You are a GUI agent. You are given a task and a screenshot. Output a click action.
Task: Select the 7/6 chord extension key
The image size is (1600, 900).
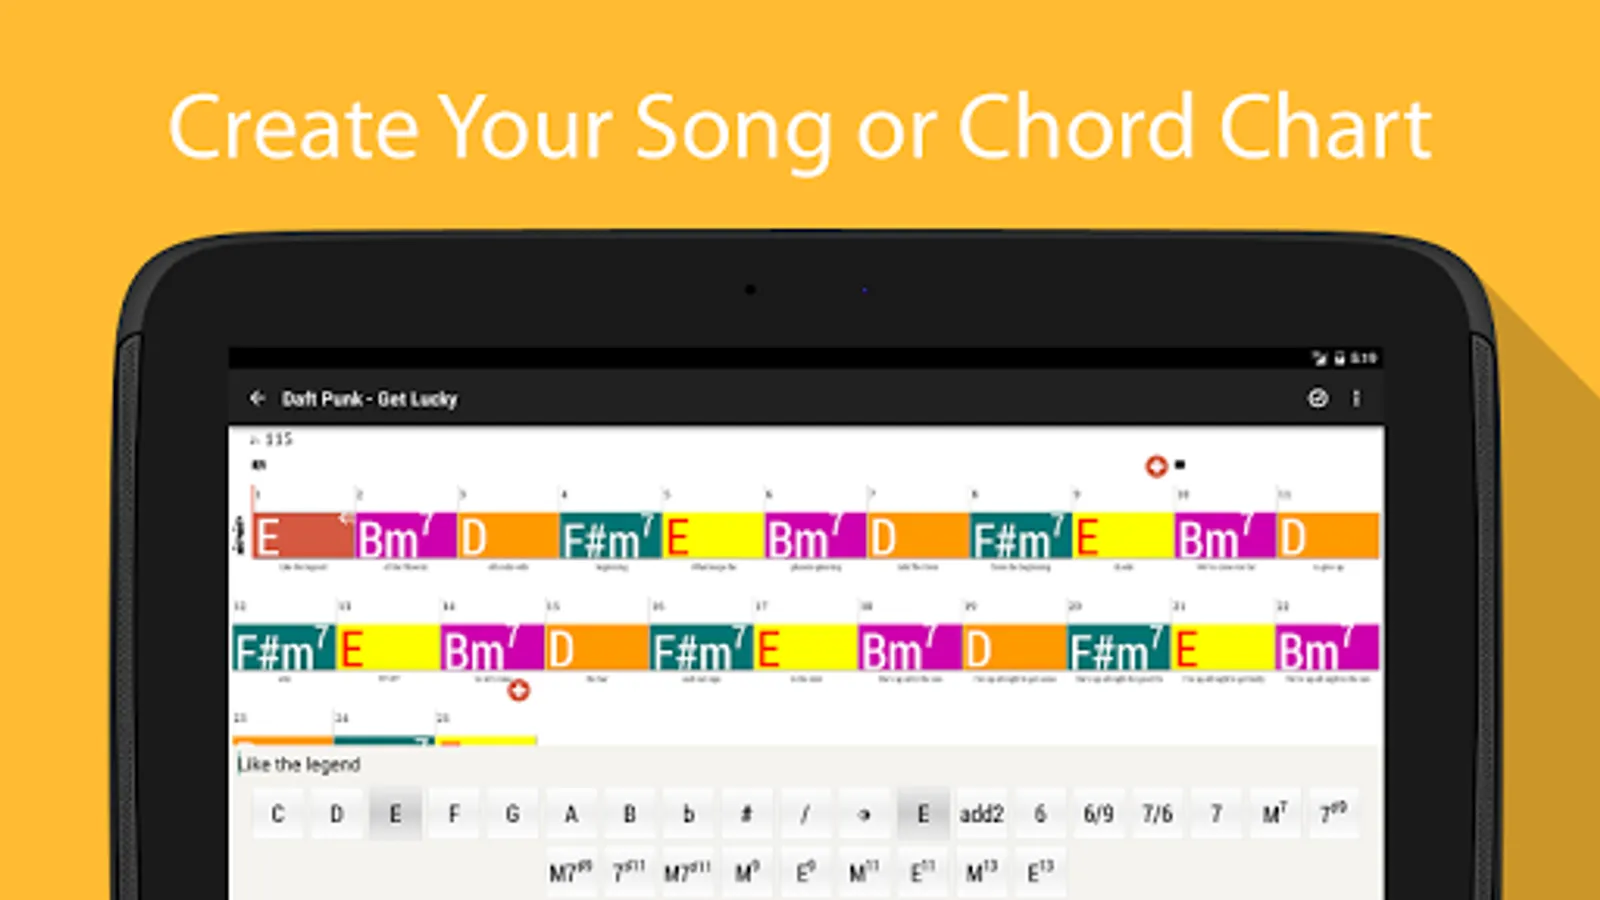pos(1157,814)
